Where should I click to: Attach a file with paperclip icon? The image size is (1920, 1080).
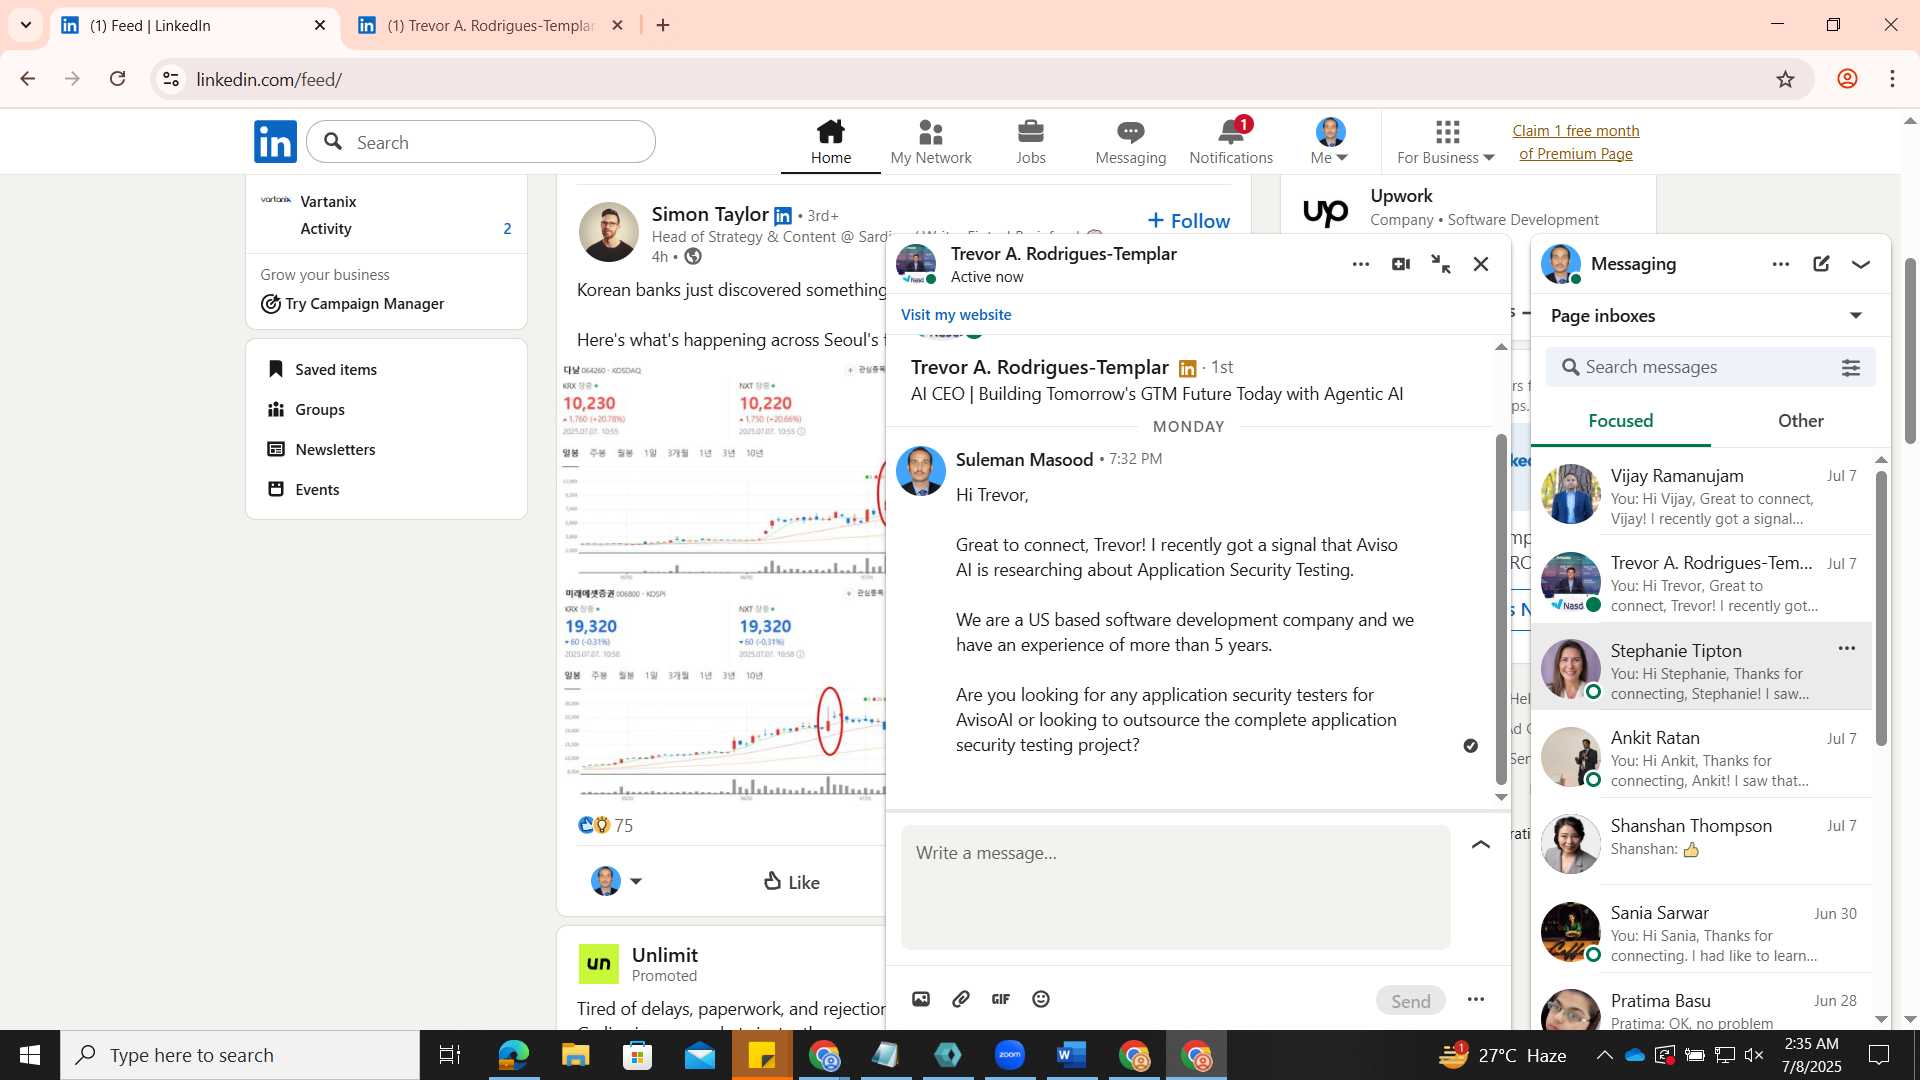(961, 999)
